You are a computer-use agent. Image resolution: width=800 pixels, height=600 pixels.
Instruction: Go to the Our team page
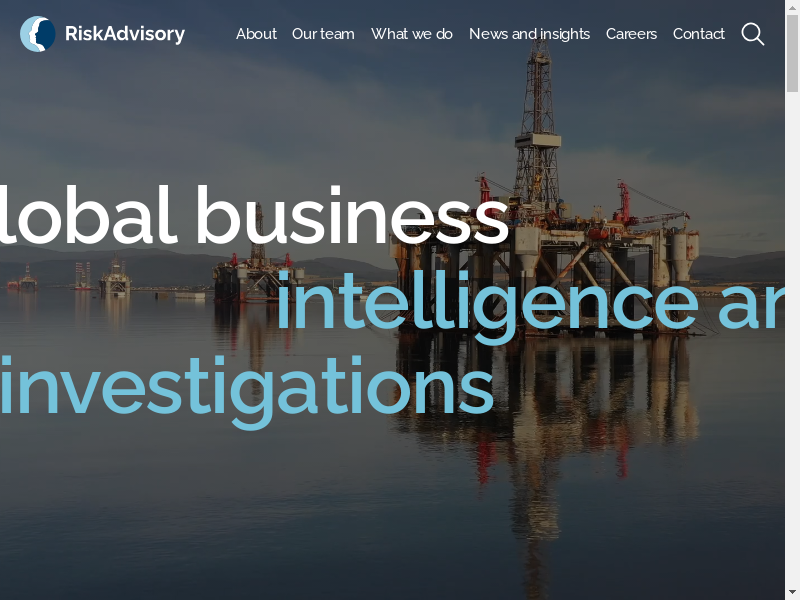tap(323, 34)
